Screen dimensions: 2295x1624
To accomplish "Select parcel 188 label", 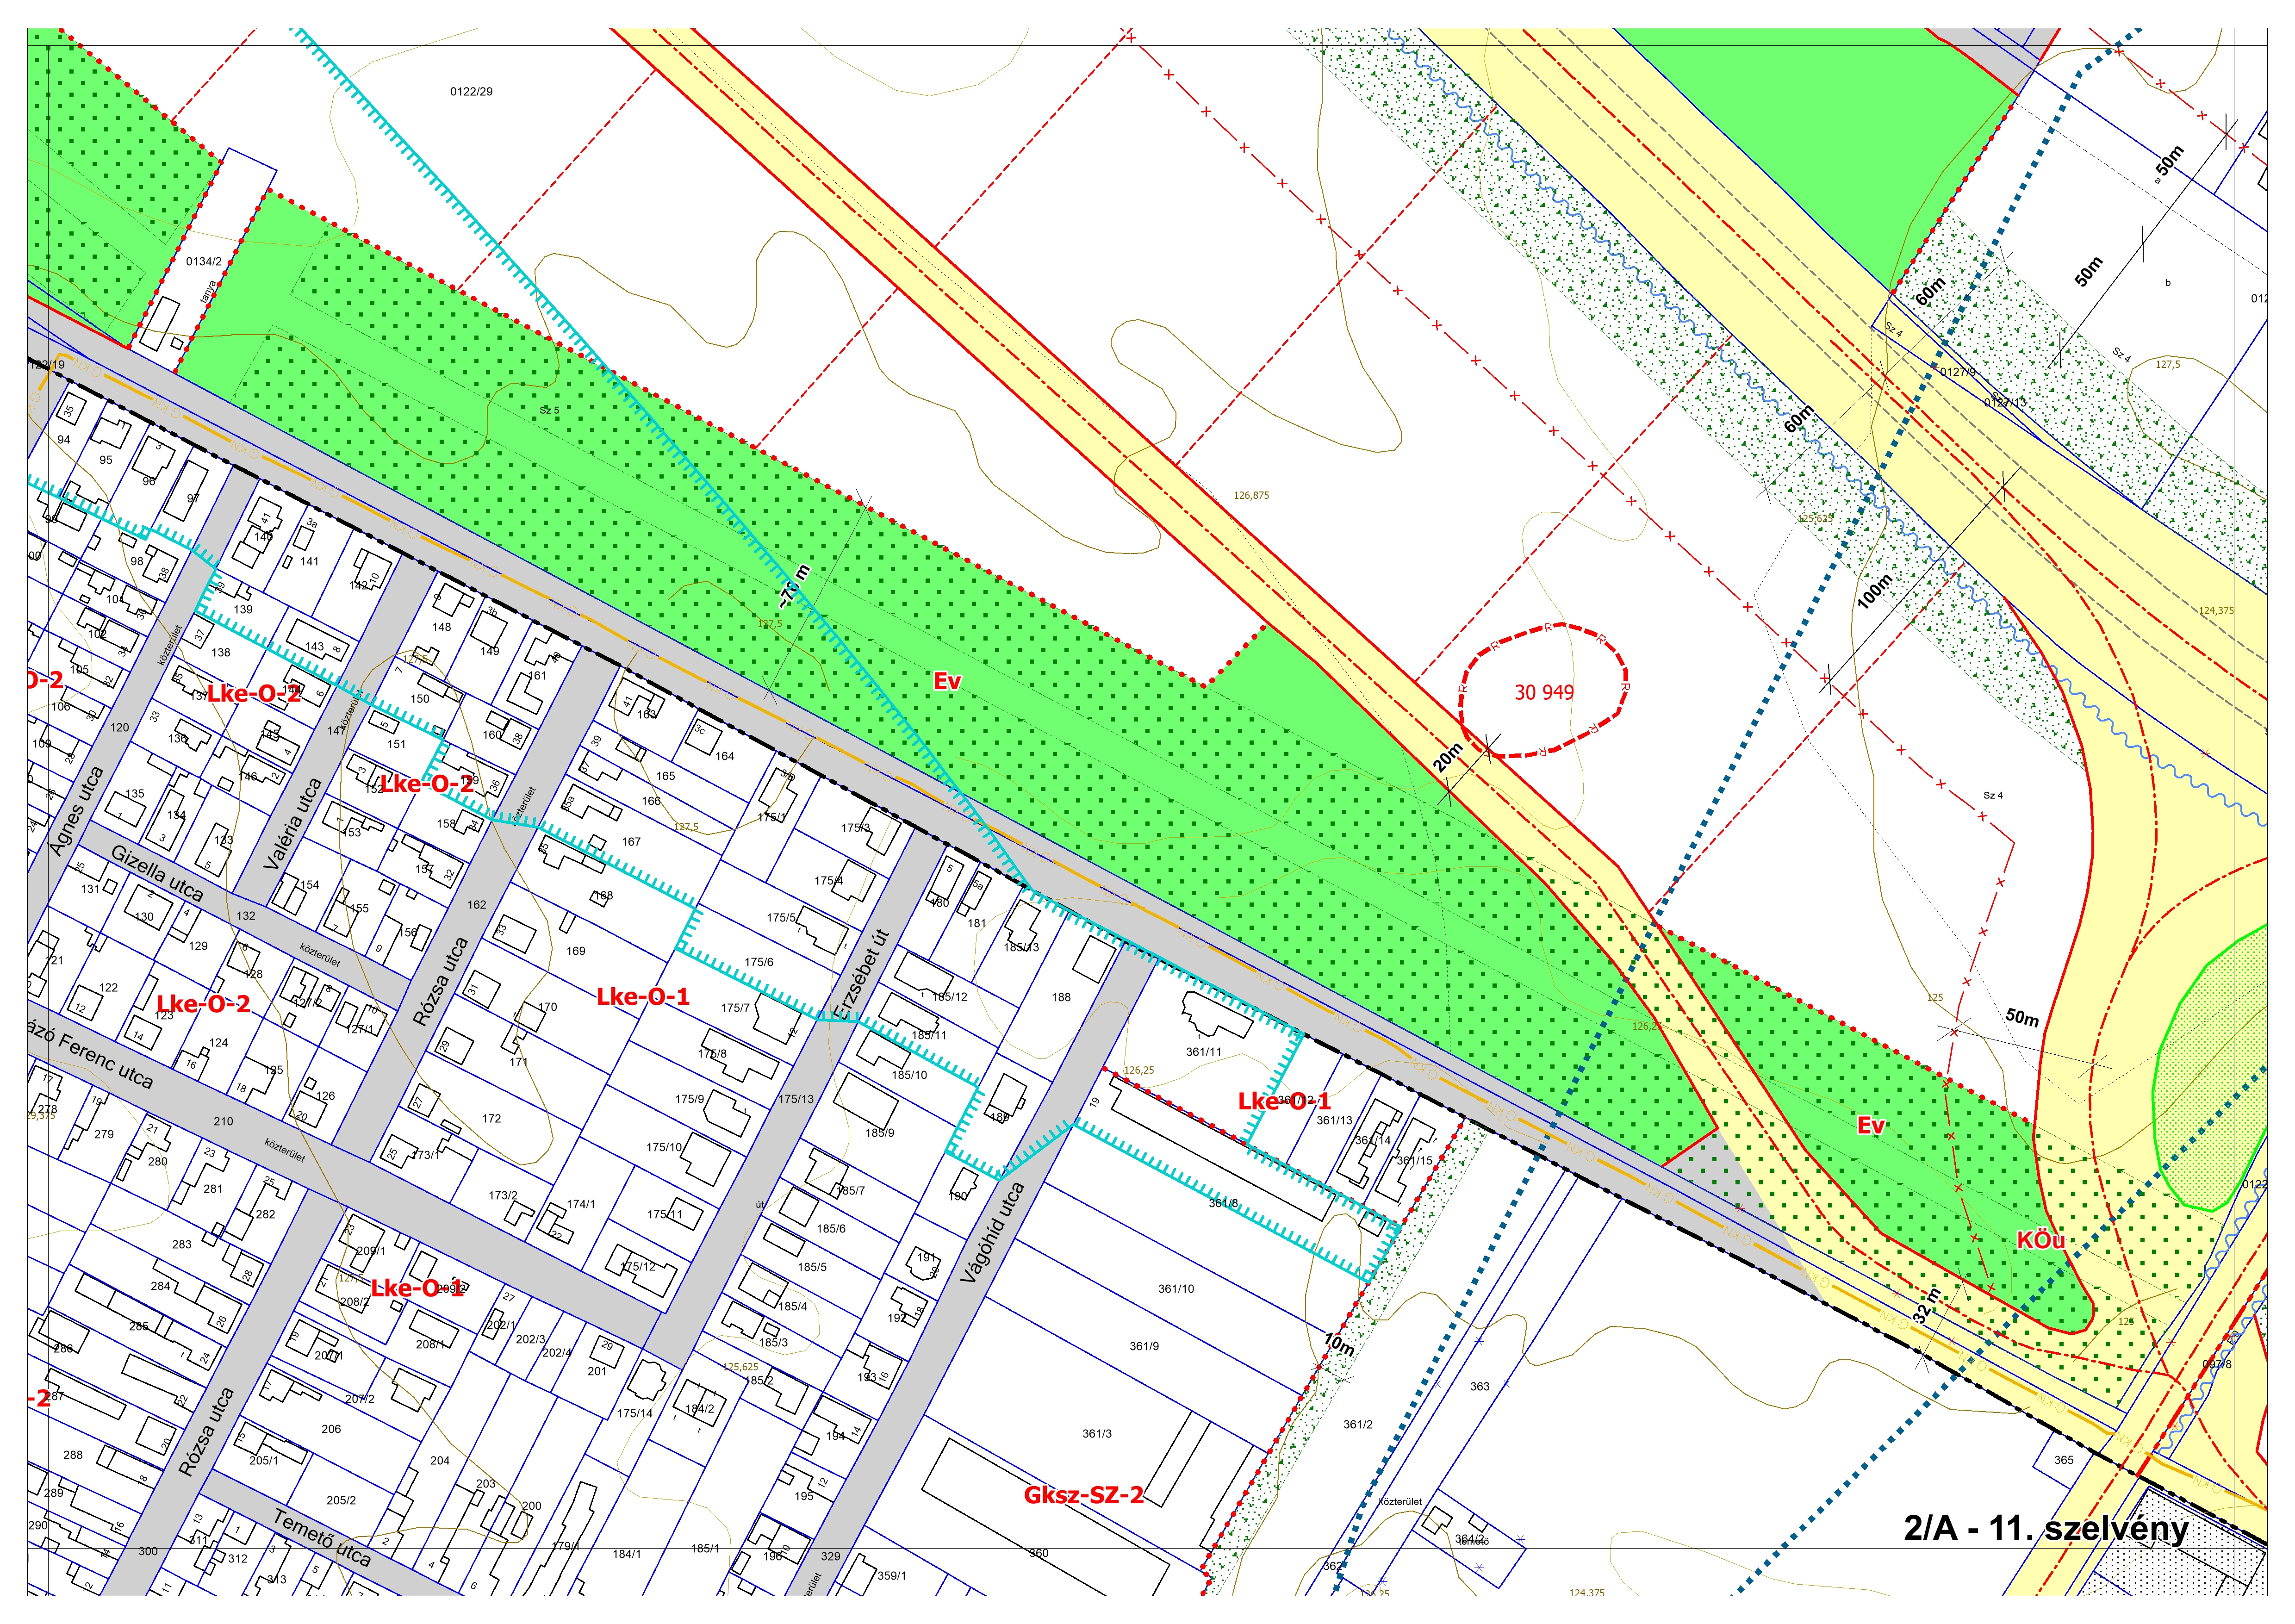I will point(1061,997).
